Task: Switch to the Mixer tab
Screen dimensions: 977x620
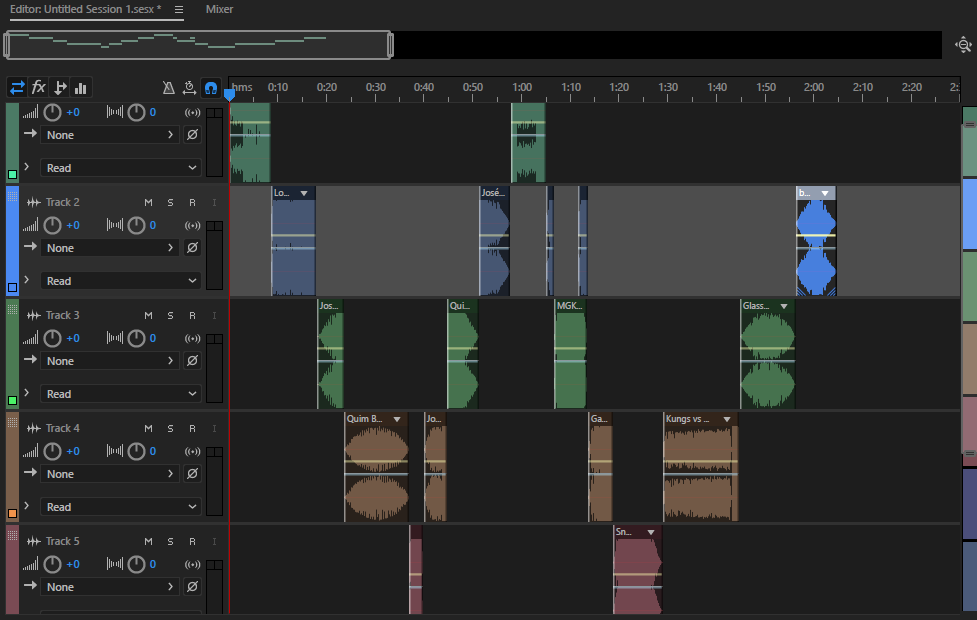Action: pos(219,9)
